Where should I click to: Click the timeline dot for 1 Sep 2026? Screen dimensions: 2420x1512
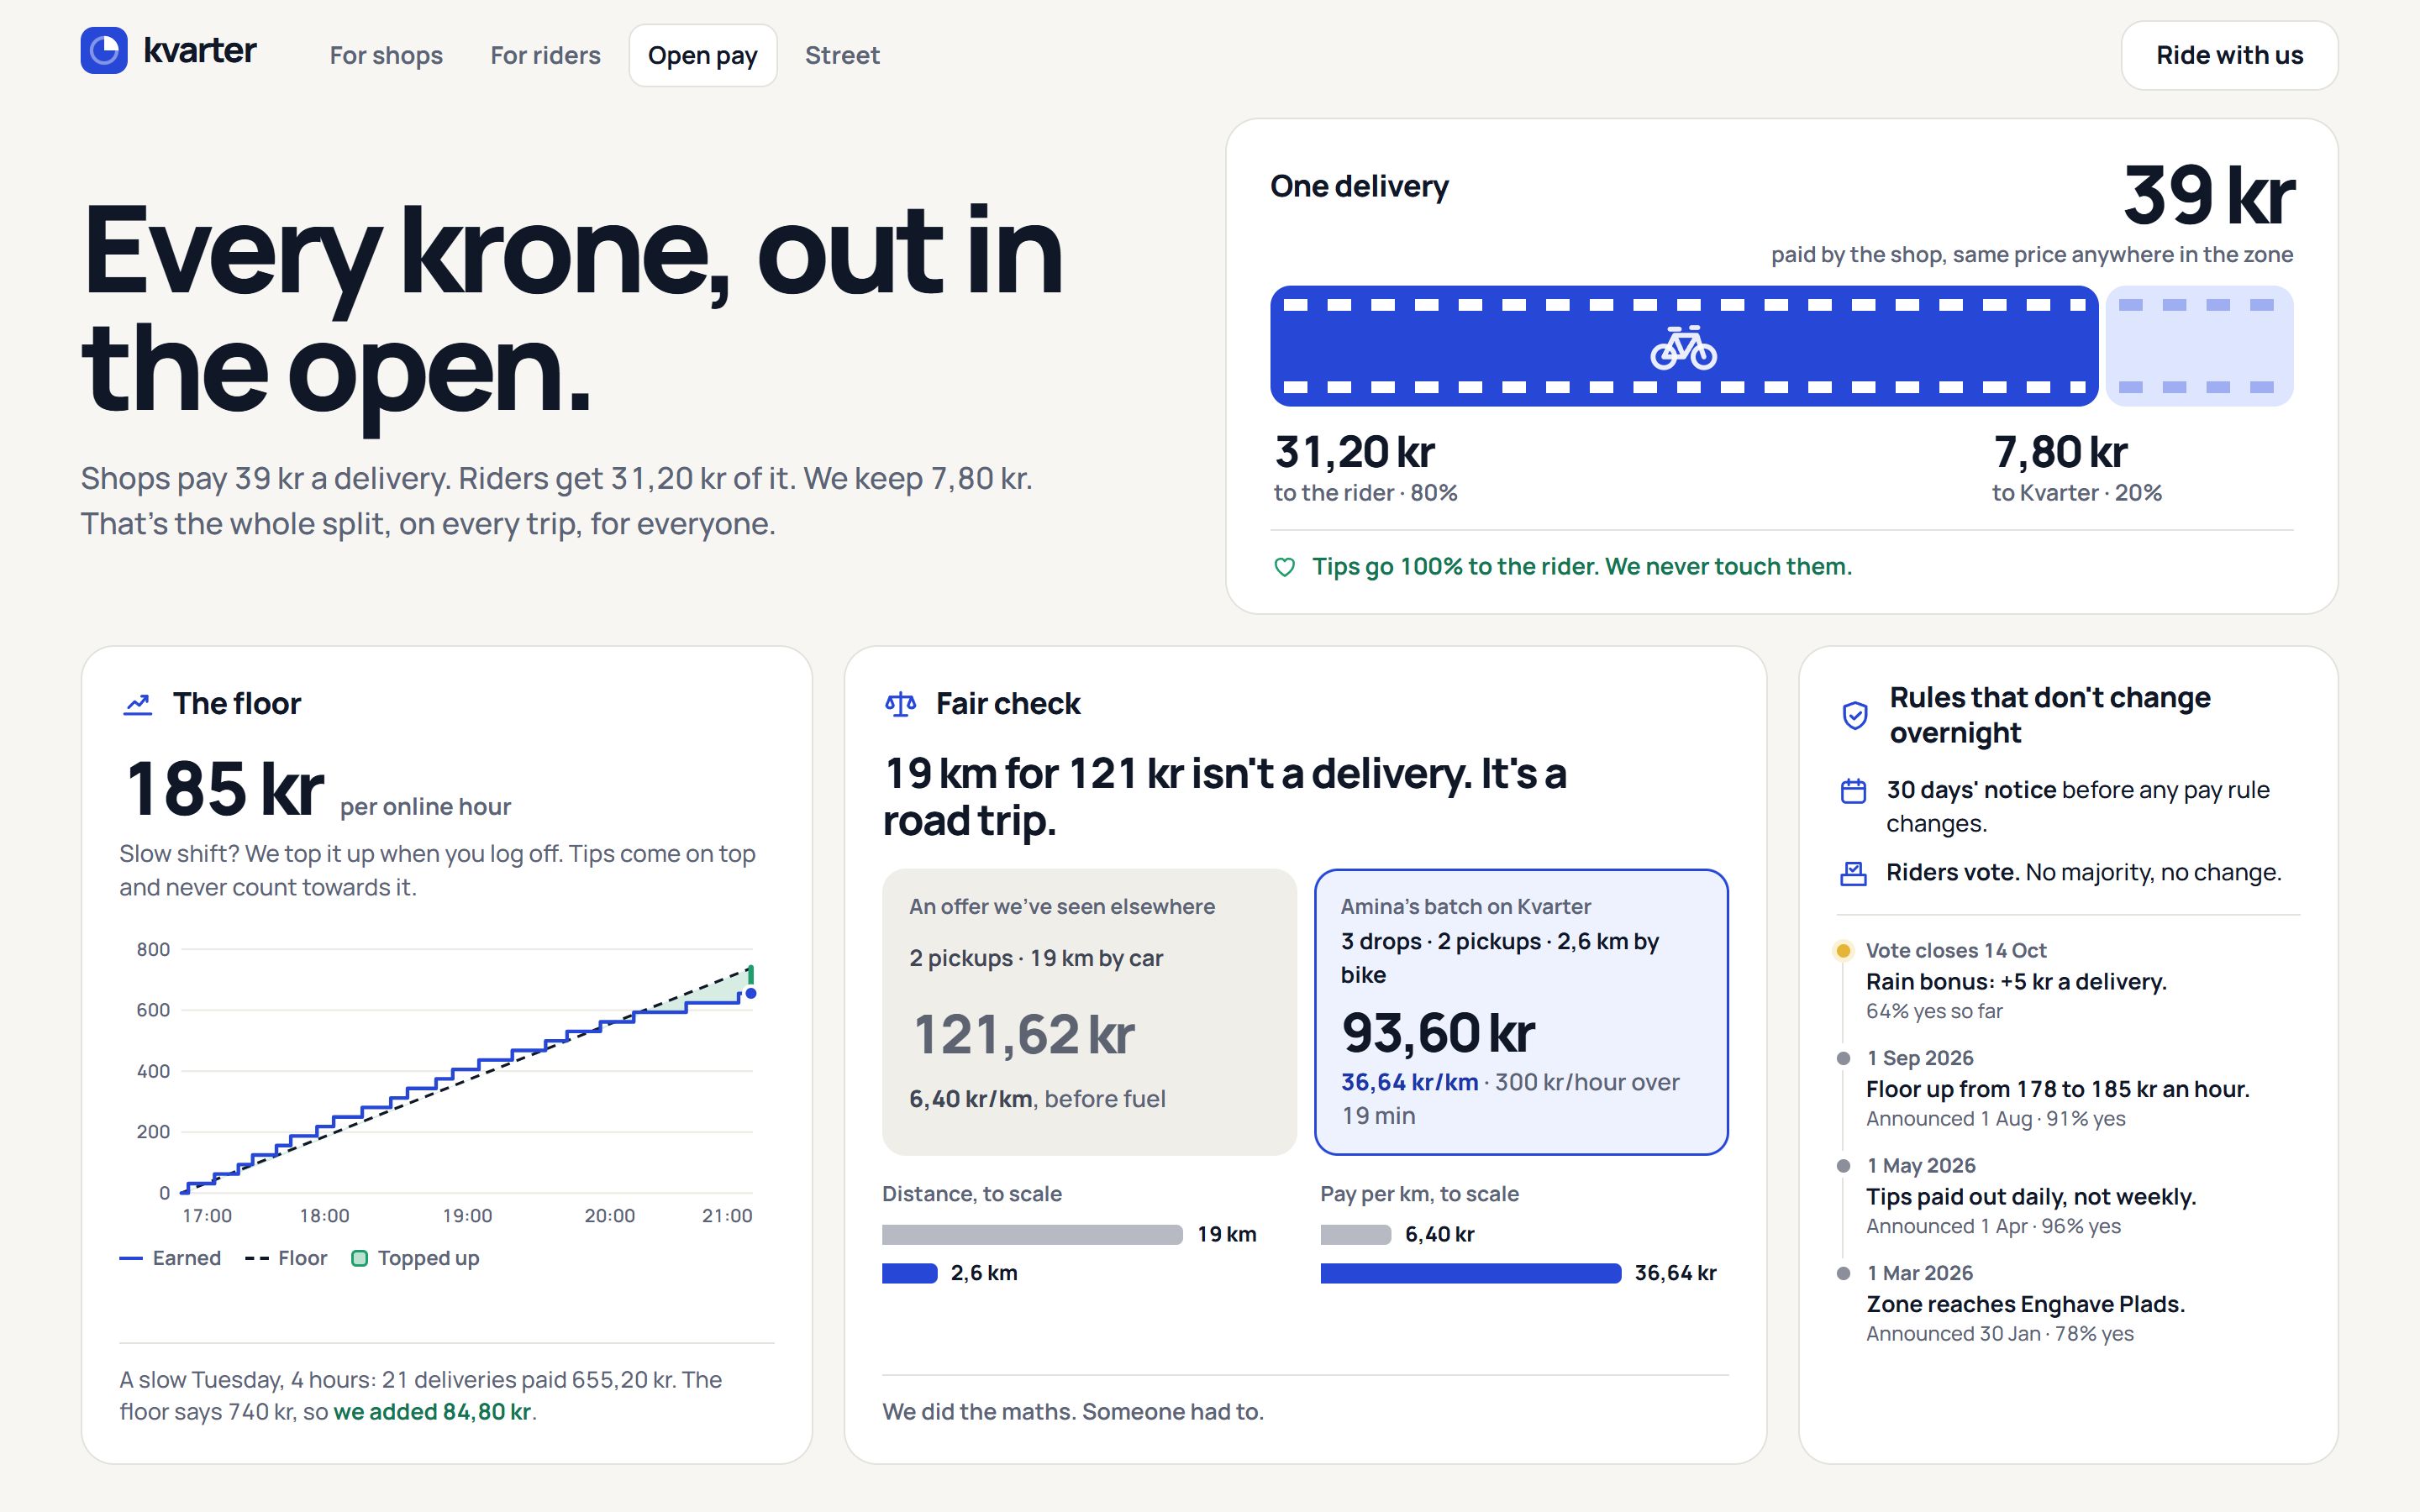[1843, 1058]
